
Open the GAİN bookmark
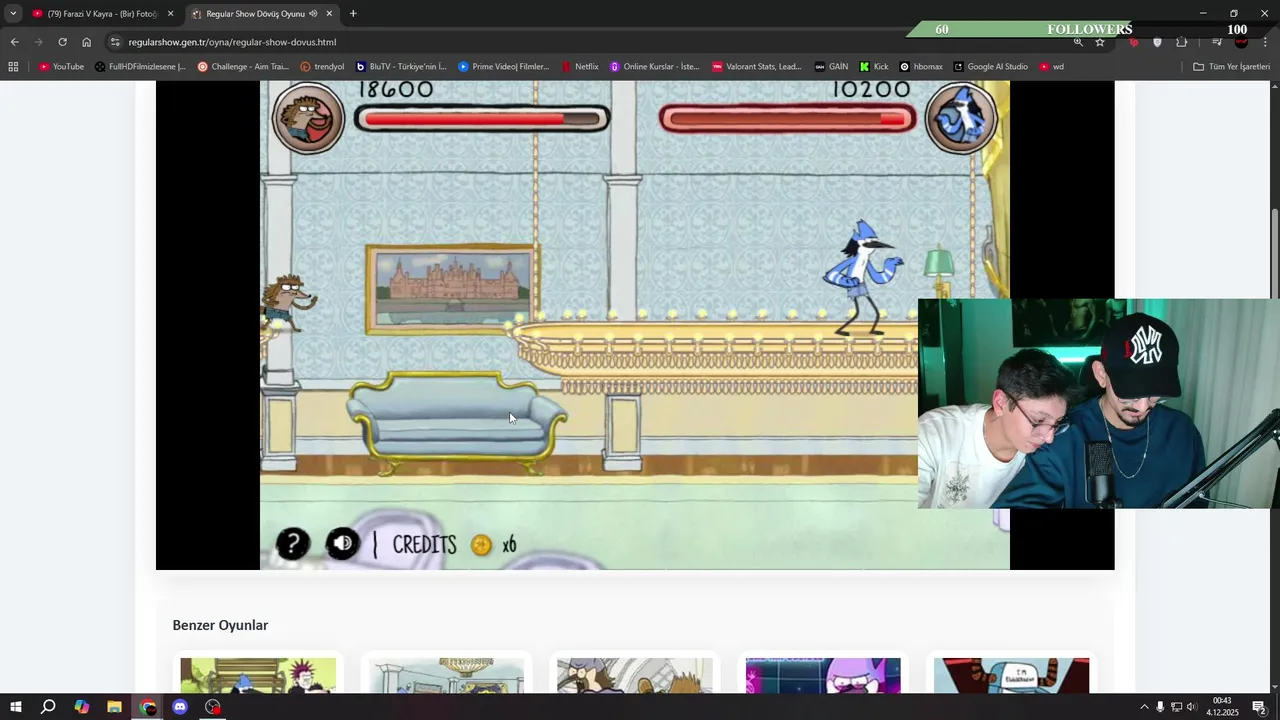pos(831,67)
